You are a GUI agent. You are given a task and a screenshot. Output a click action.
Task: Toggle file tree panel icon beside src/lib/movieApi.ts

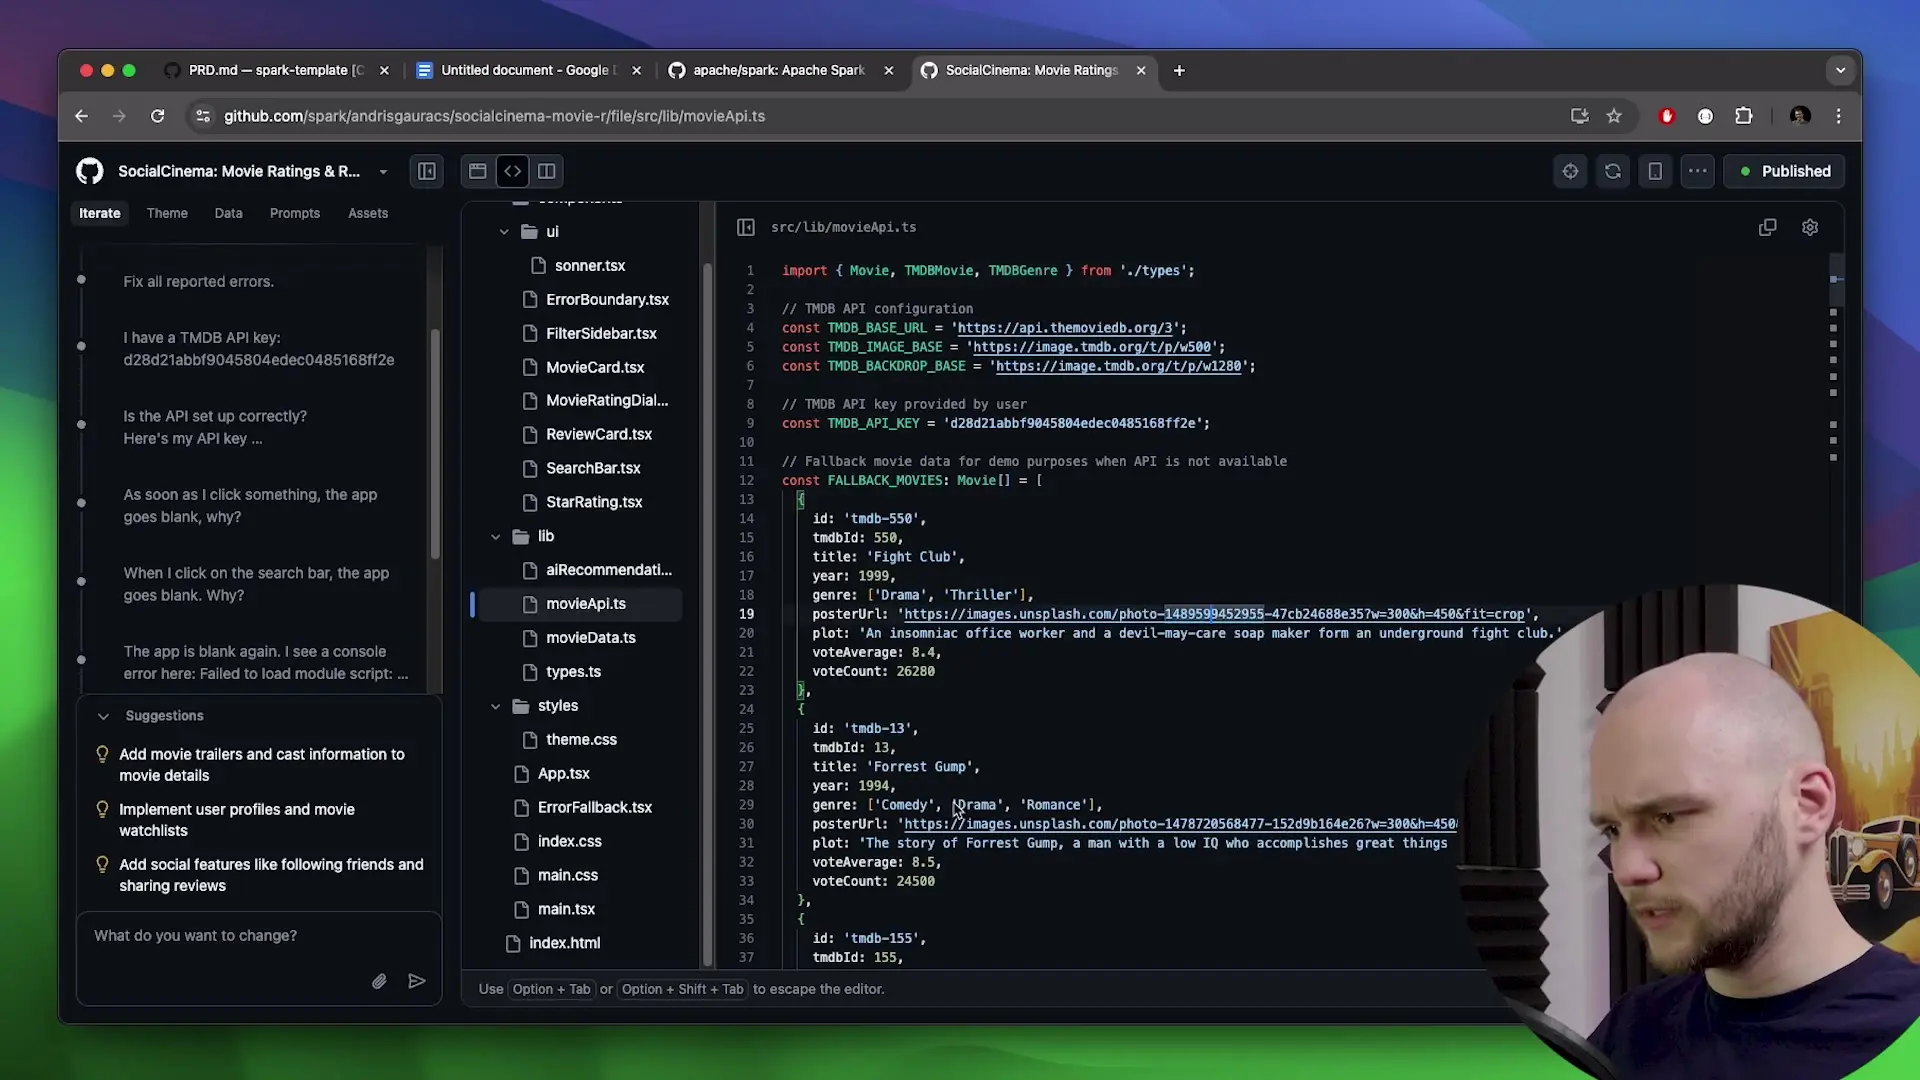point(746,227)
